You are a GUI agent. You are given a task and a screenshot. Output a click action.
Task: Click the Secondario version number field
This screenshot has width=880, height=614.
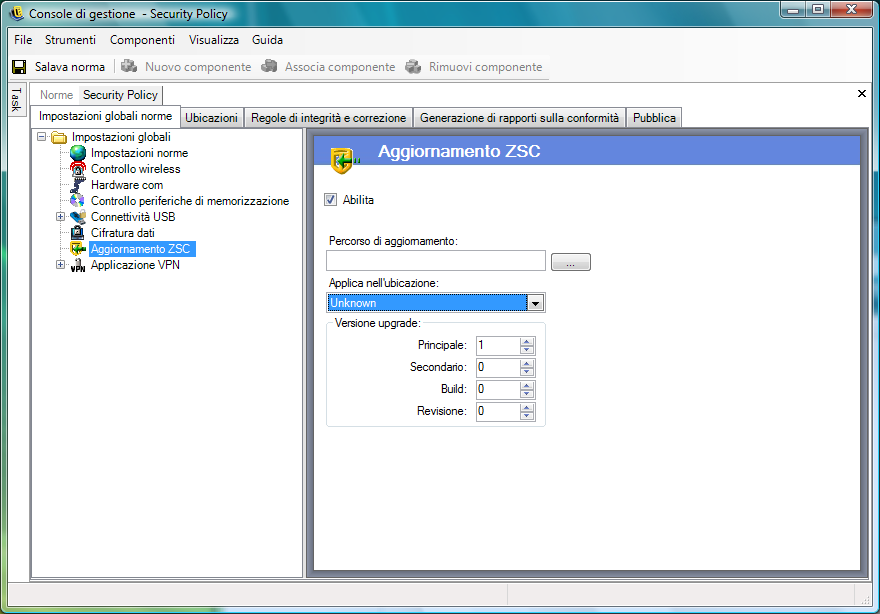(498, 368)
